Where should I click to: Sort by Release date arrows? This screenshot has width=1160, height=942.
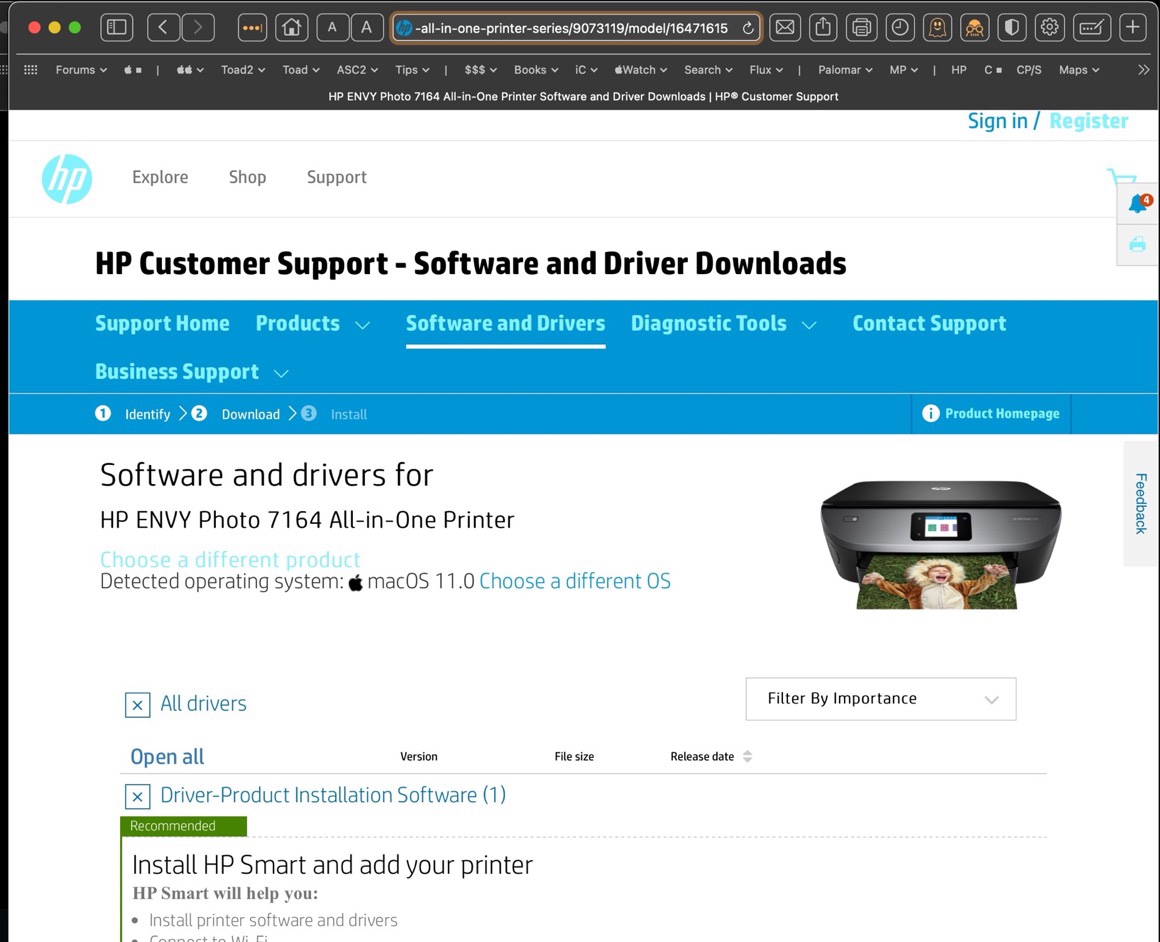[x=747, y=756]
